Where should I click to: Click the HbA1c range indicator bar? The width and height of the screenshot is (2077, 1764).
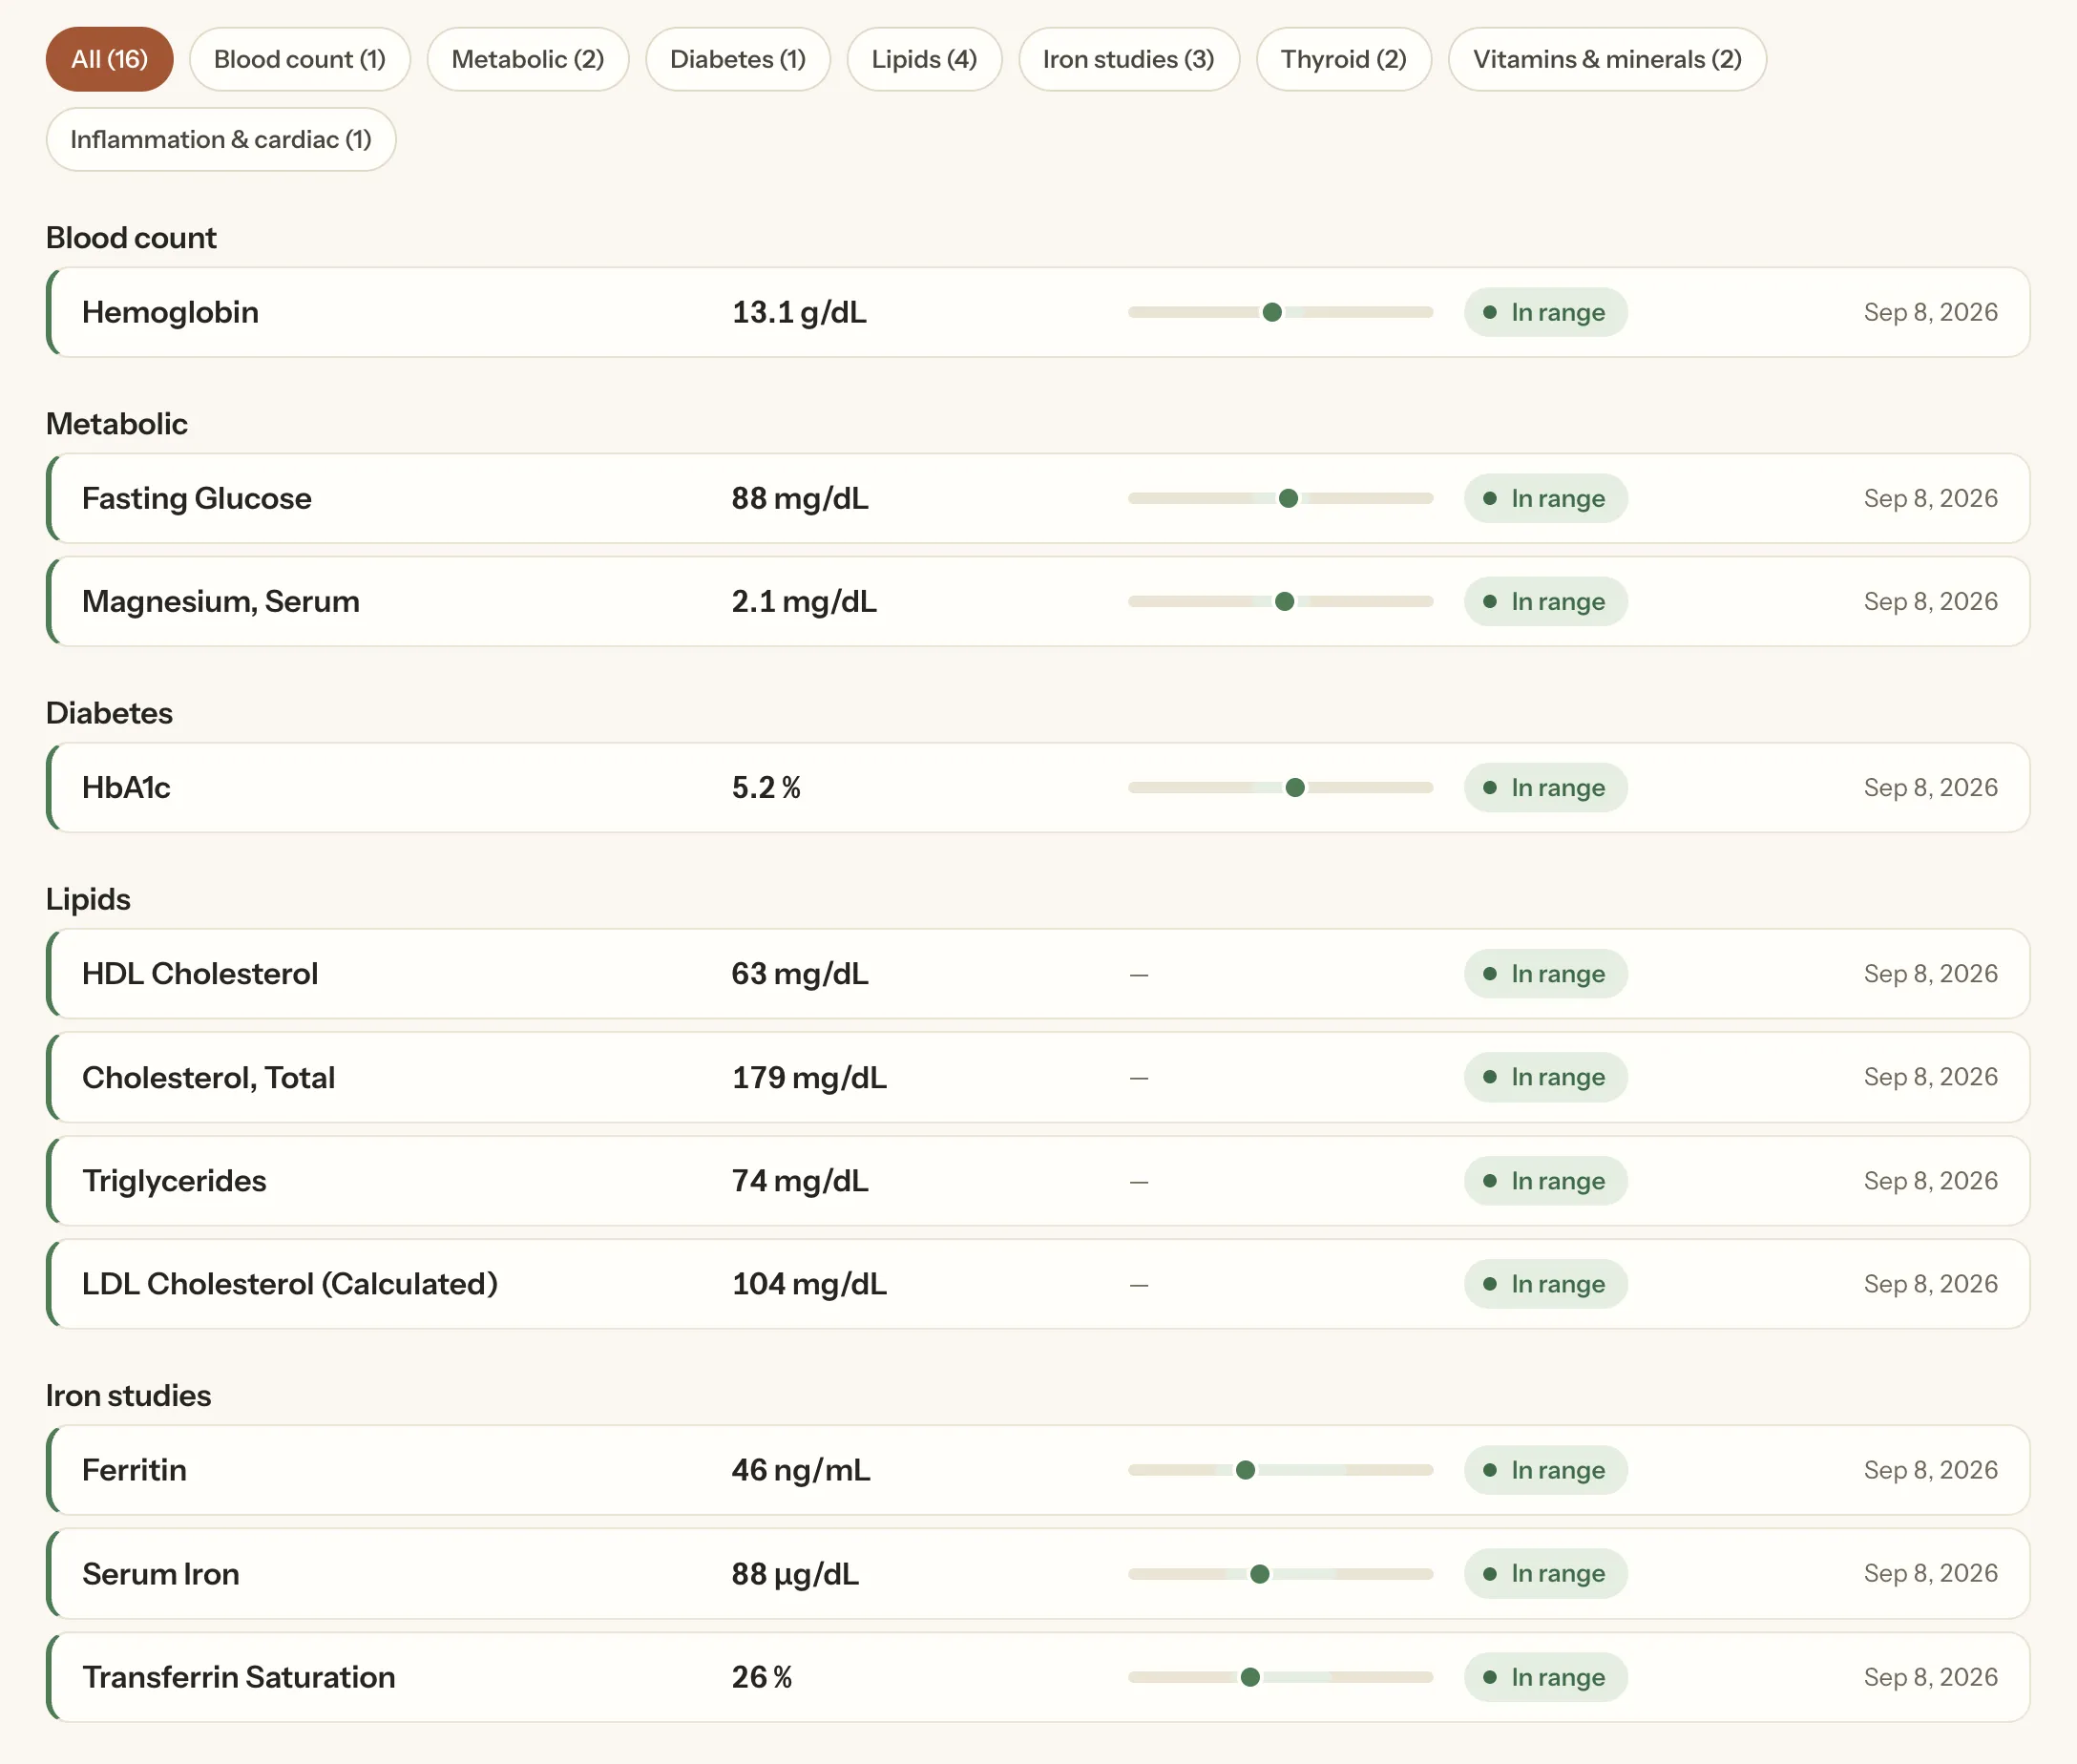(x=1280, y=787)
